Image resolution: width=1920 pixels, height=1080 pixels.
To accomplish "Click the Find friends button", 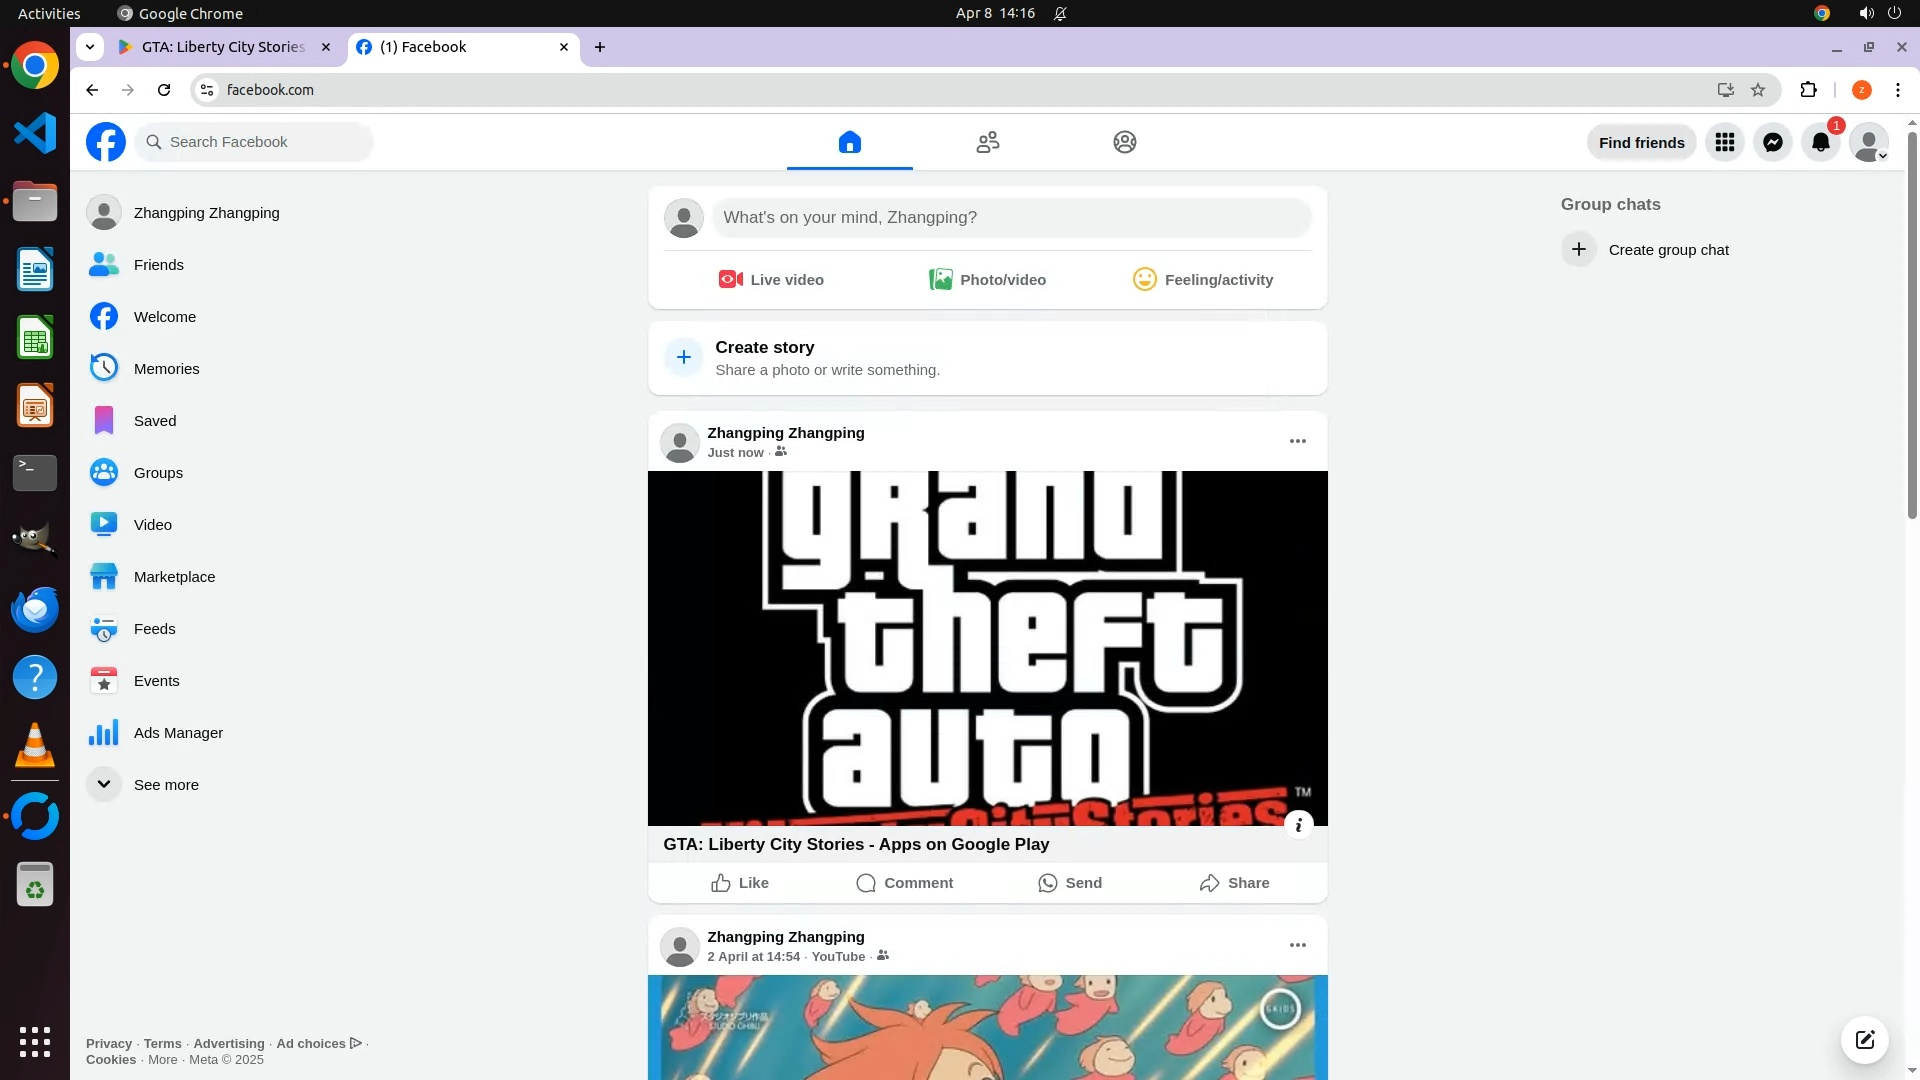I will [x=1641, y=142].
